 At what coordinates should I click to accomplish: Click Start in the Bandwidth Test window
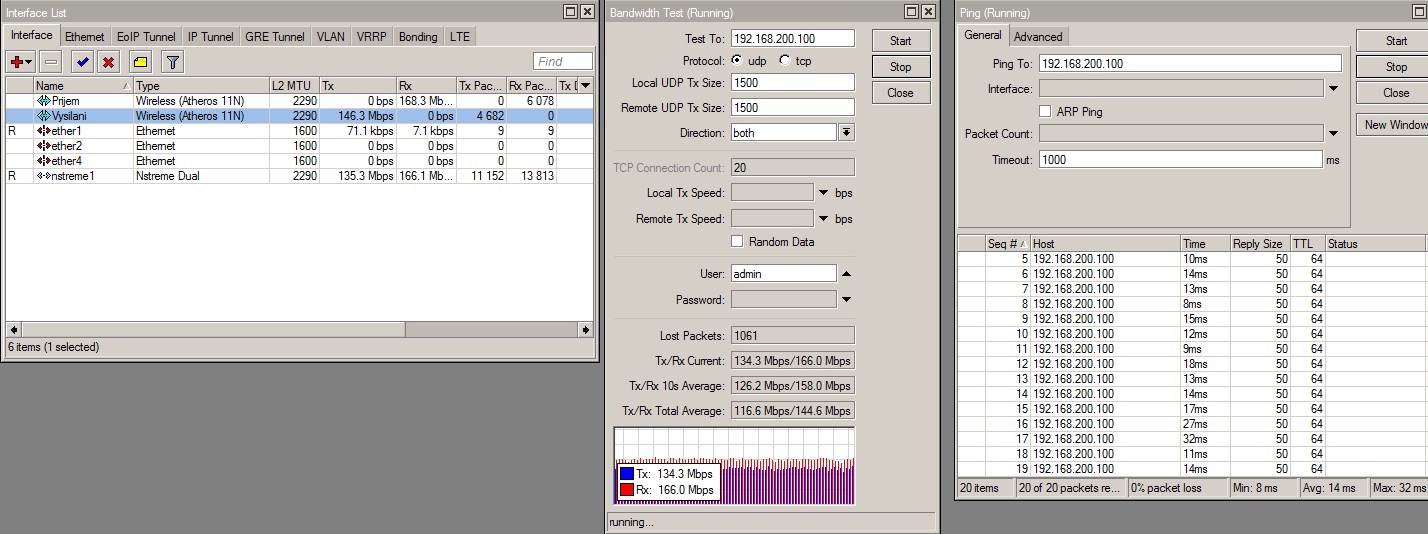point(900,41)
